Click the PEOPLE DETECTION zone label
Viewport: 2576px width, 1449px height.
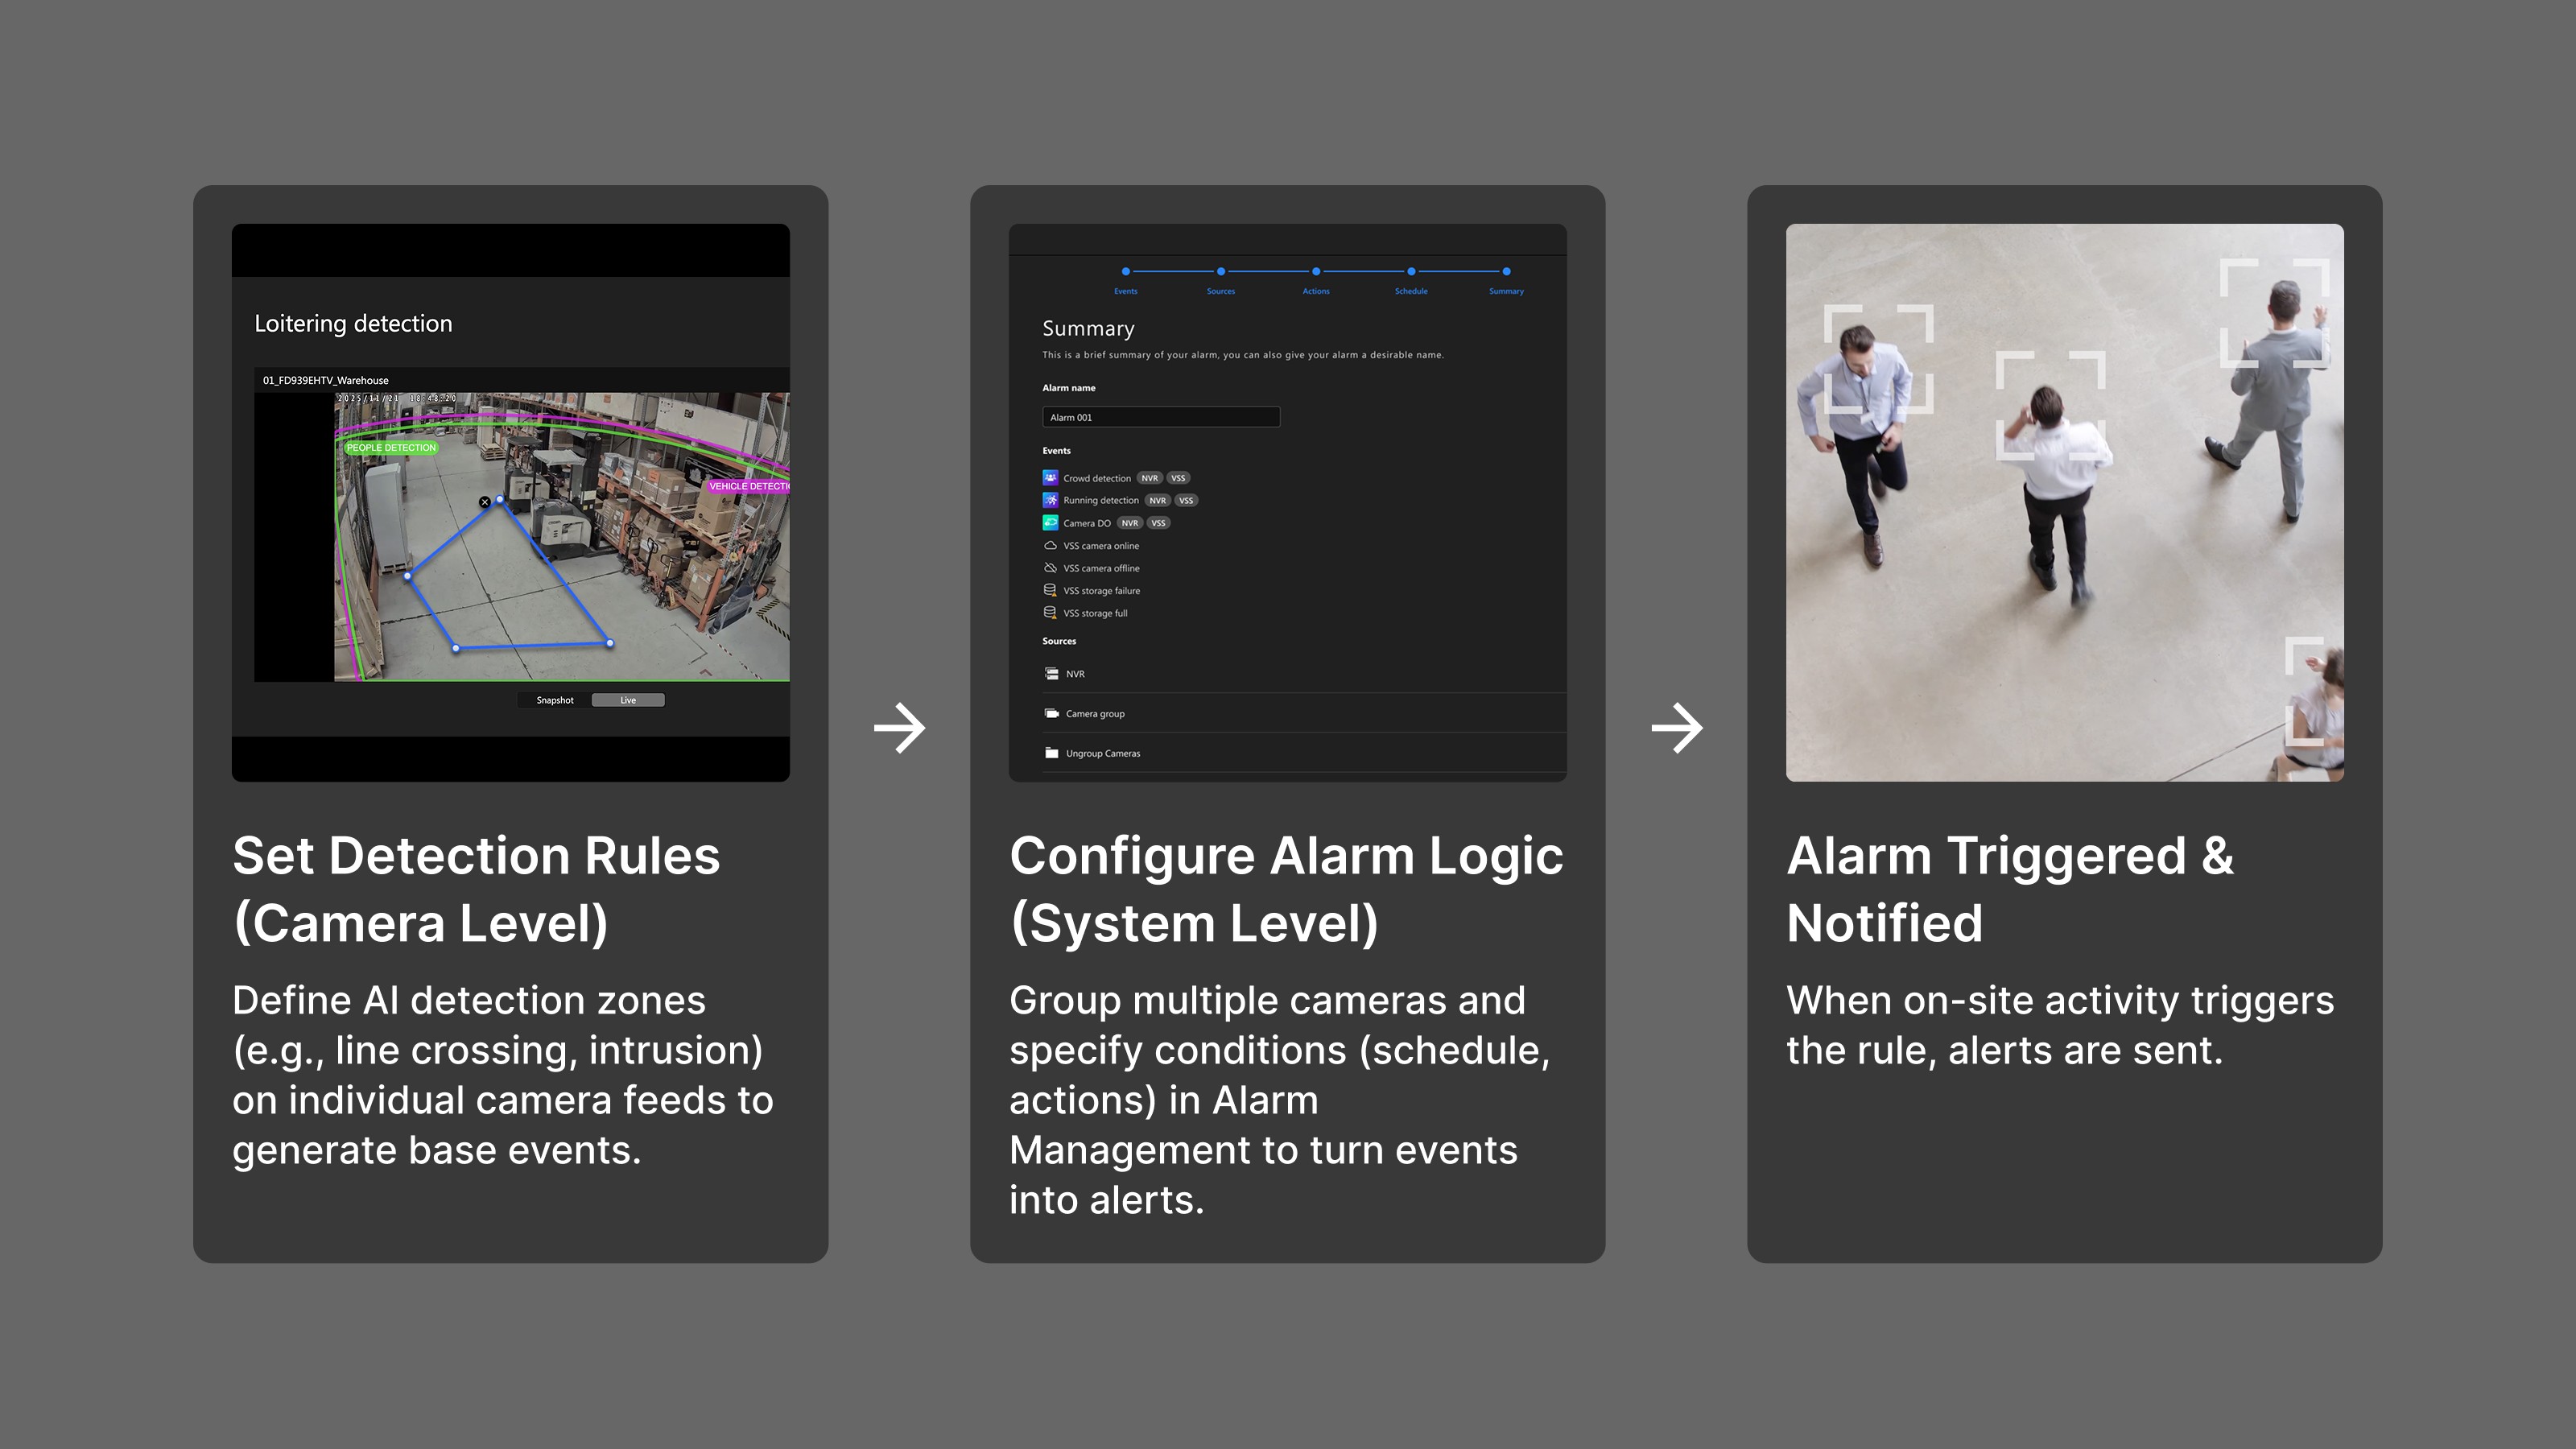click(391, 448)
